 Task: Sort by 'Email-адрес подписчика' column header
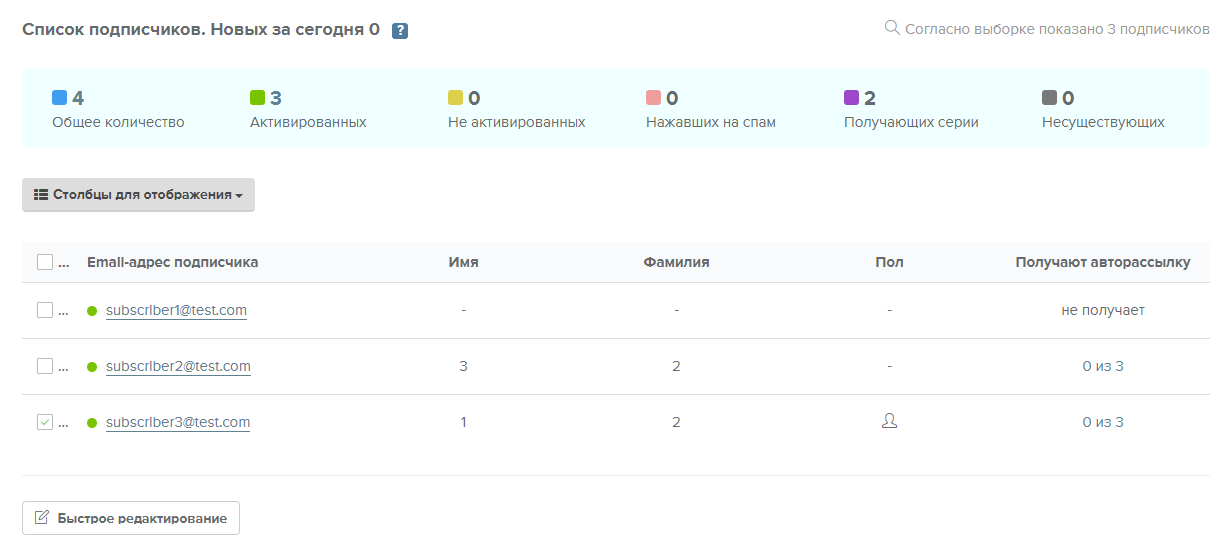pos(172,262)
